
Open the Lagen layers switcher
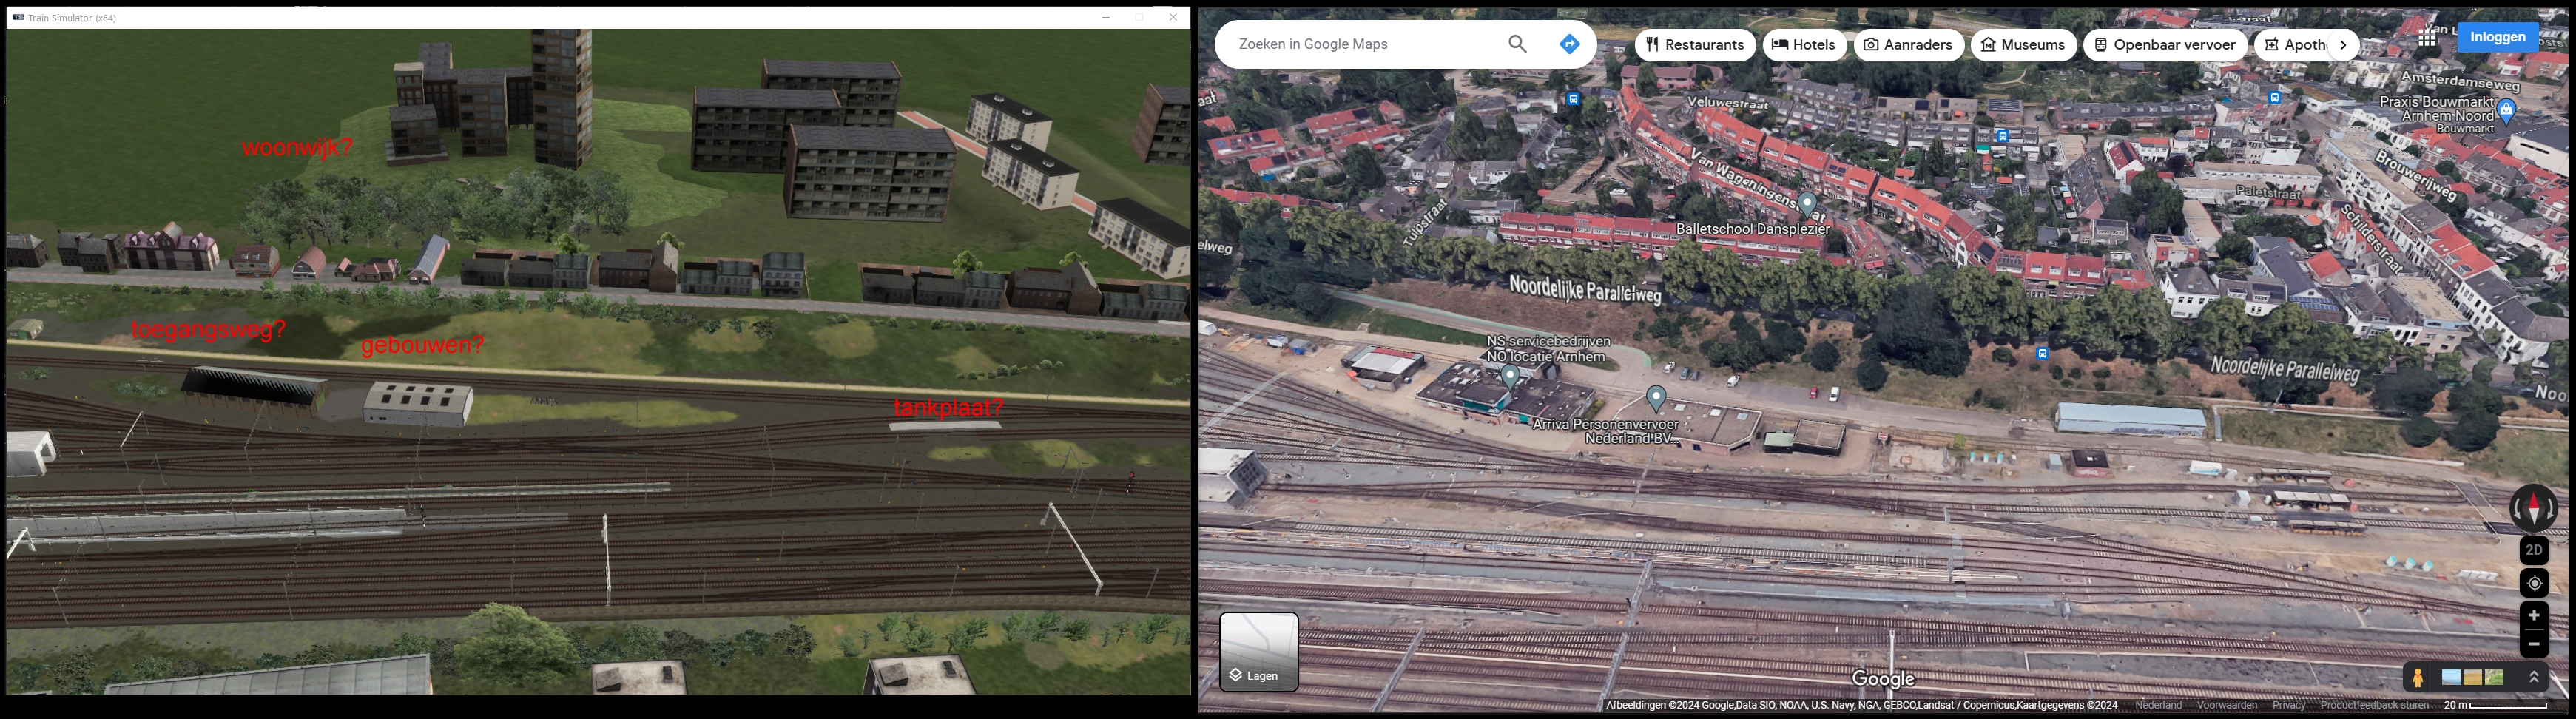(1258, 652)
